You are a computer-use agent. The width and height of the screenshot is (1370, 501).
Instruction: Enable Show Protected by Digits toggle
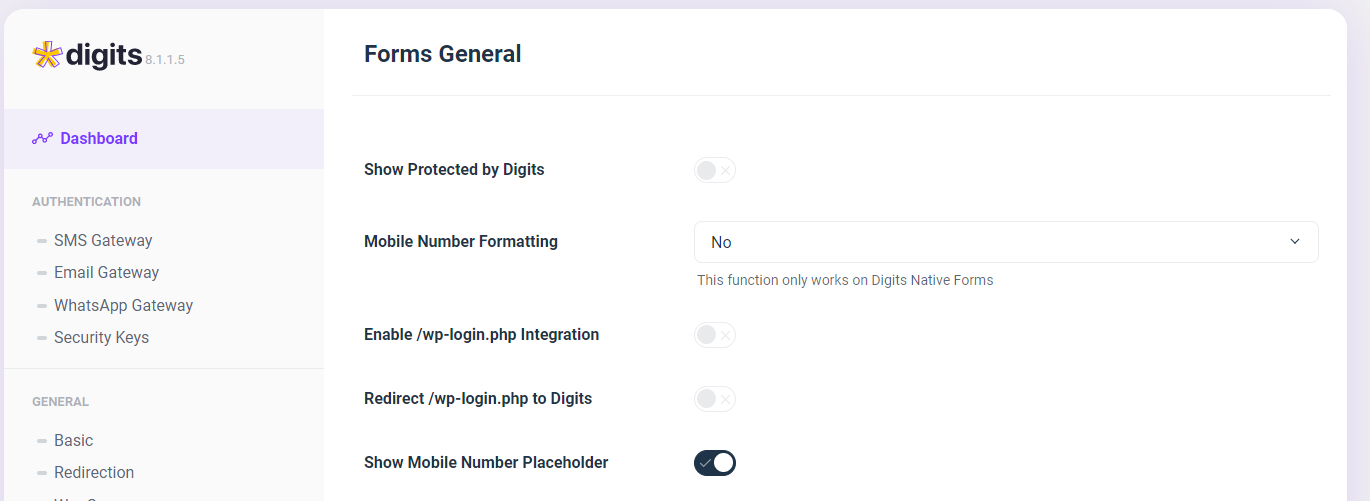pyautogui.click(x=715, y=170)
